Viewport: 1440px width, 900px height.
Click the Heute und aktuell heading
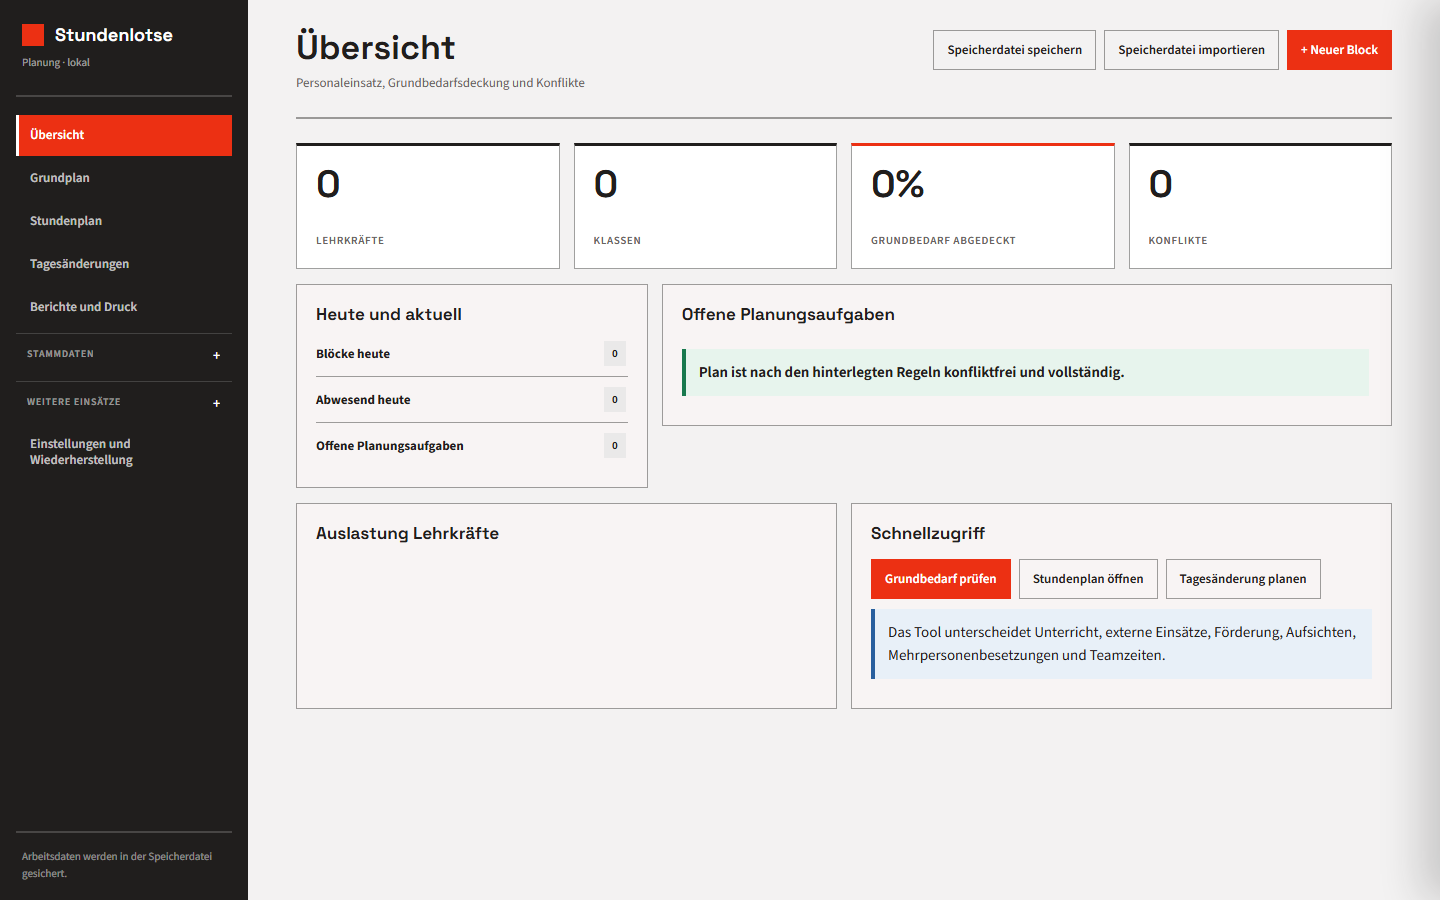pyautogui.click(x=389, y=315)
